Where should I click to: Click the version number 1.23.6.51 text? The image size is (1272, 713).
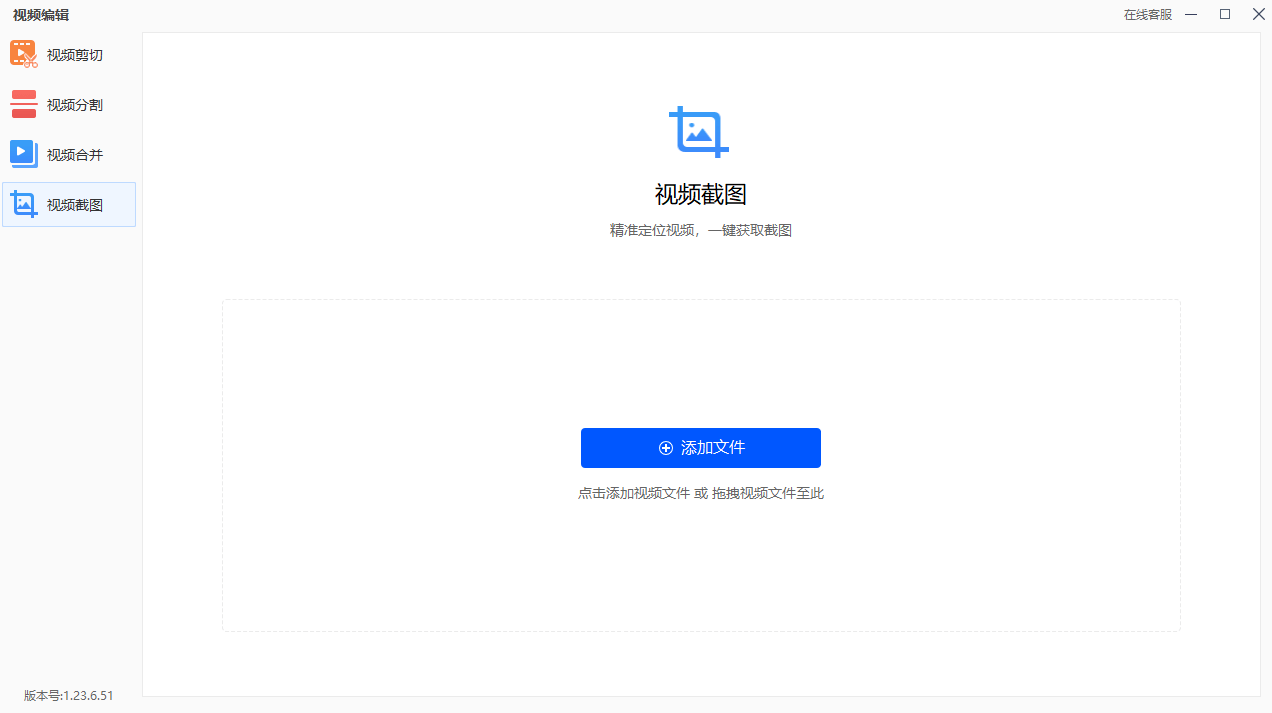(69, 695)
